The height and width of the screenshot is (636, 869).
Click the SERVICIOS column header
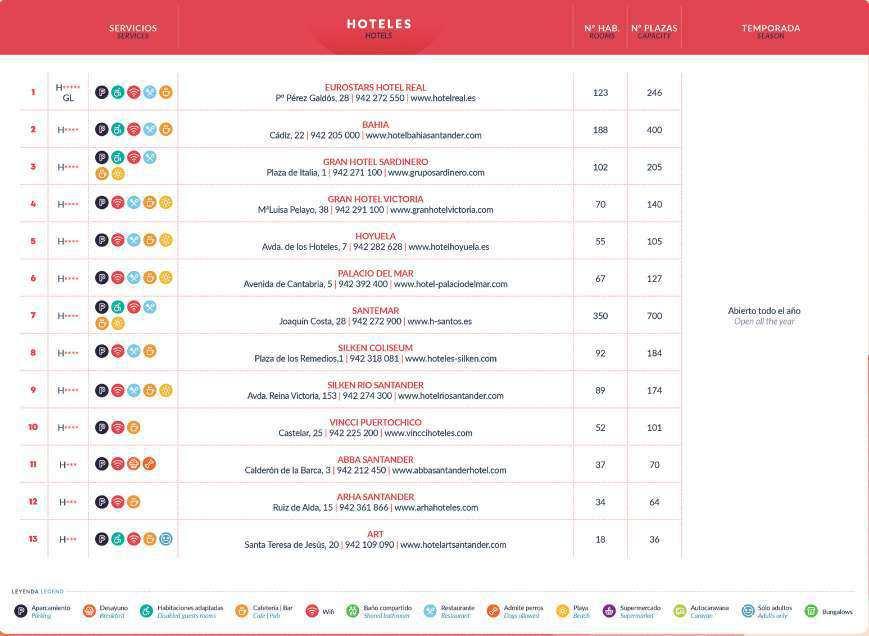point(133,28)
